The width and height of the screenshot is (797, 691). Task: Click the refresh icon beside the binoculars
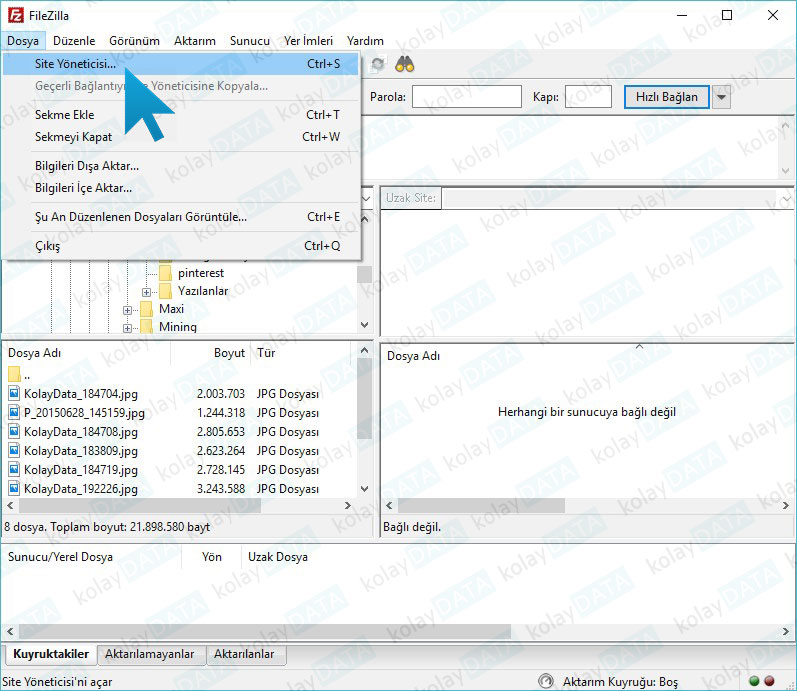click(377, 65)
